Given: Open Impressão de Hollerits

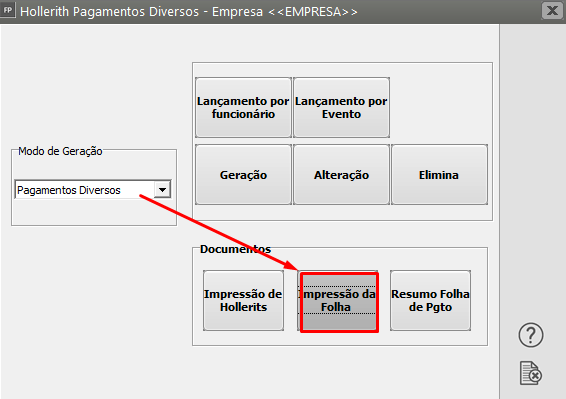Looking at the screenshot, I should (x=243, y=300).
